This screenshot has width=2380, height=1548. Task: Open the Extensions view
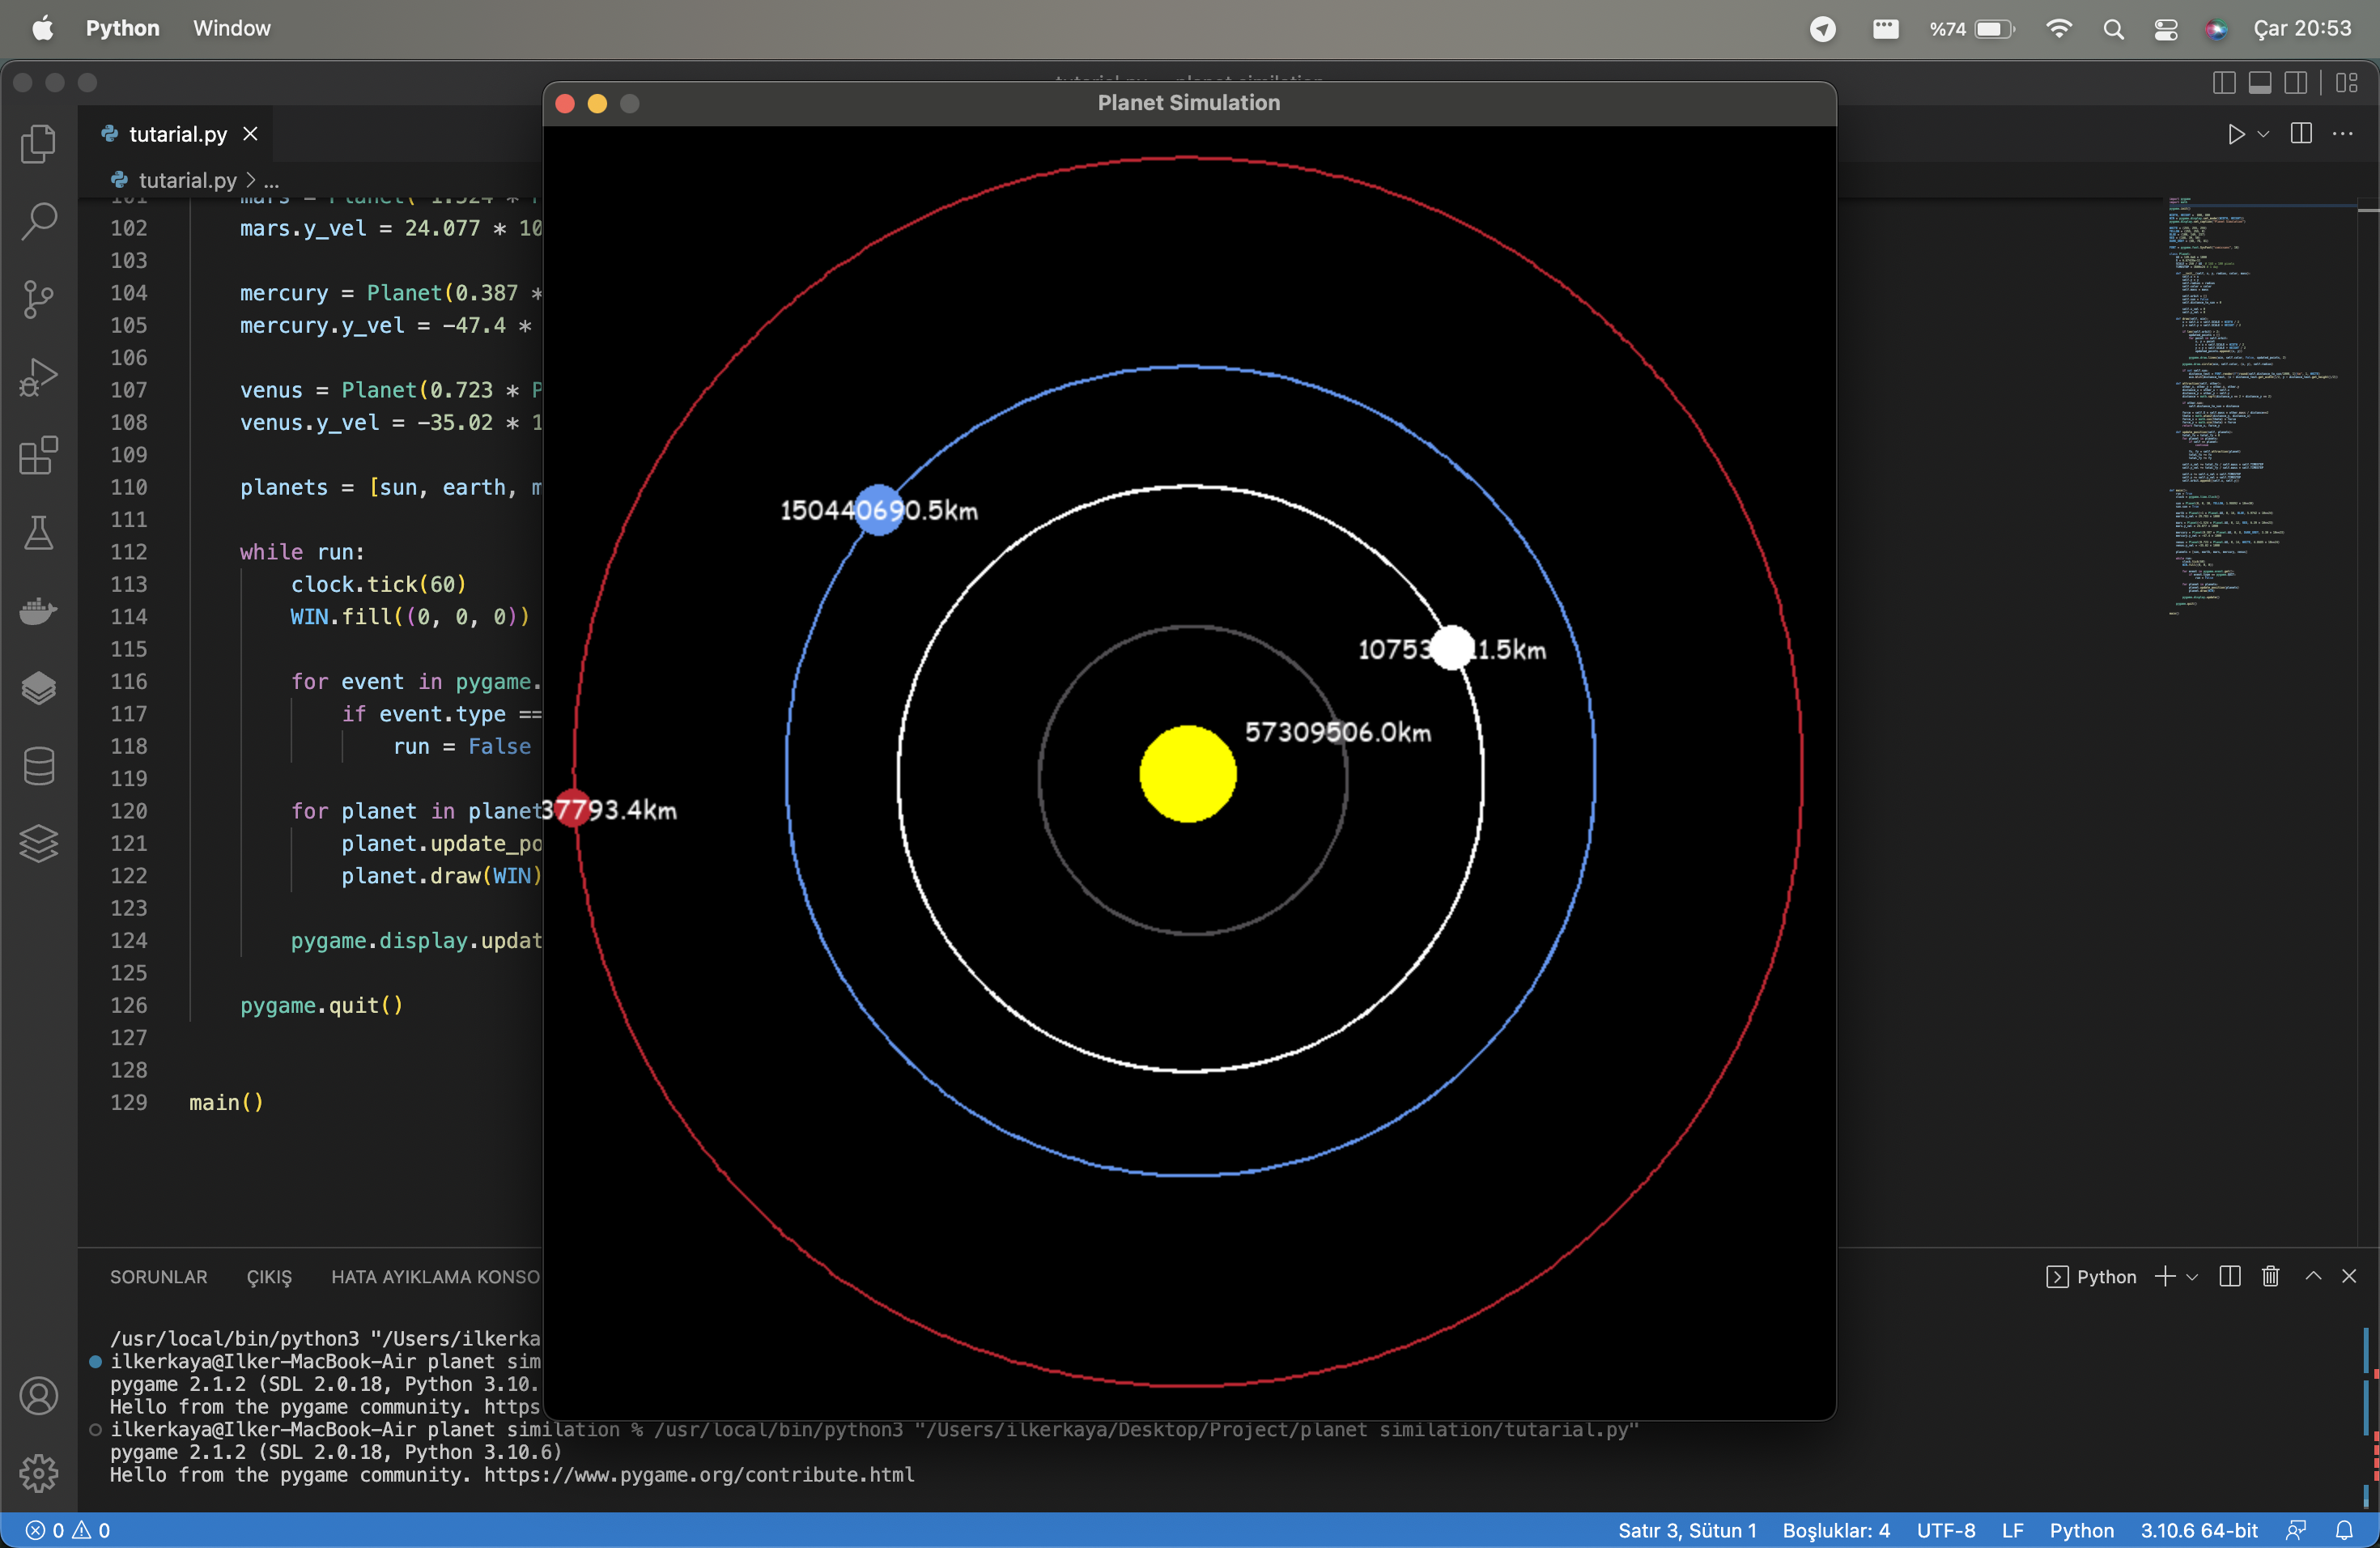click(x=38, y=455)
